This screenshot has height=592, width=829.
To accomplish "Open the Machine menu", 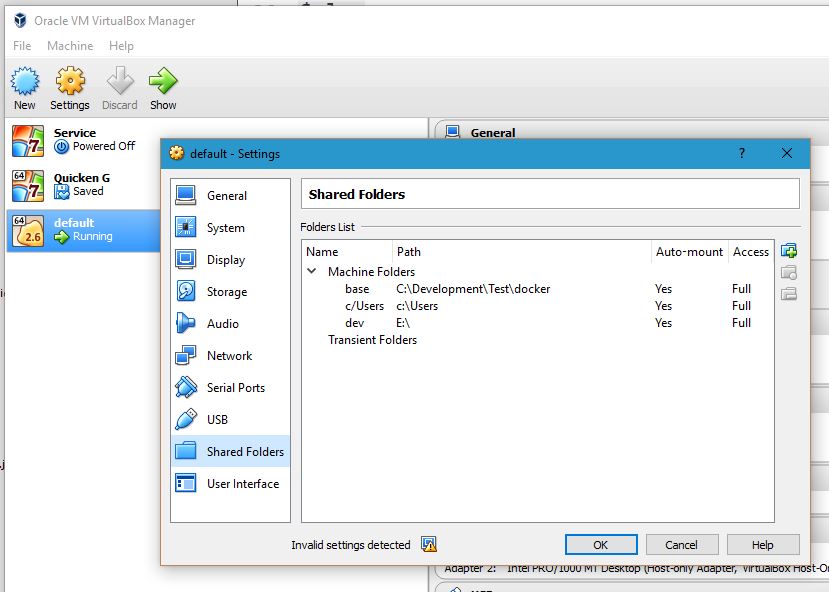I will (70, 46).
